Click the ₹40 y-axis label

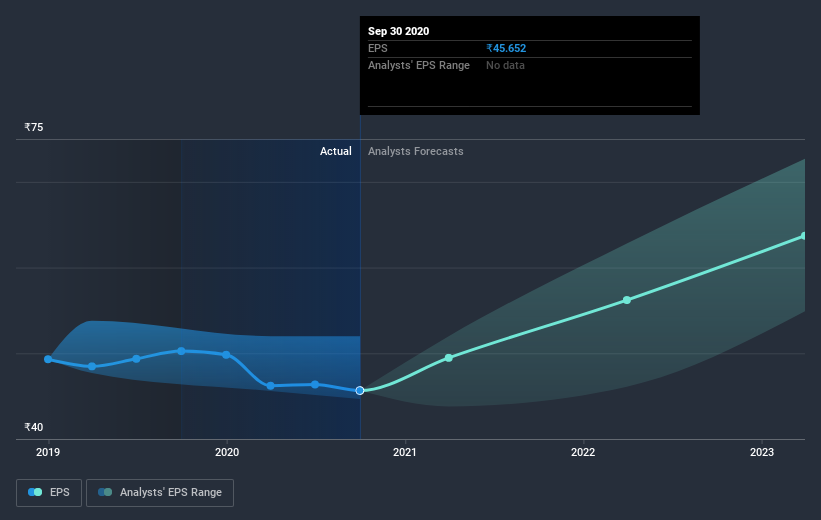click(x=34, y=427)
